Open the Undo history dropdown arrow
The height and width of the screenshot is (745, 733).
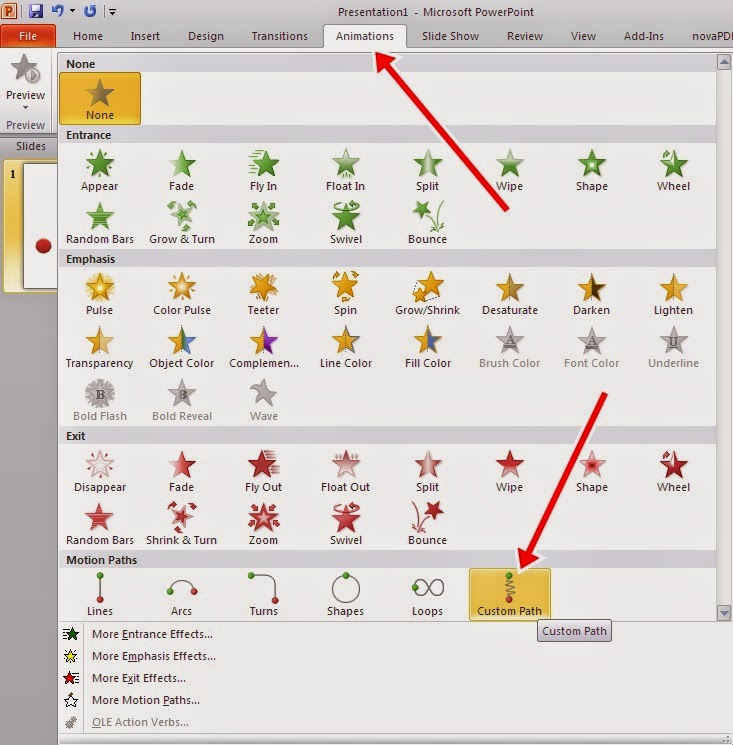[x=72, y=10]
